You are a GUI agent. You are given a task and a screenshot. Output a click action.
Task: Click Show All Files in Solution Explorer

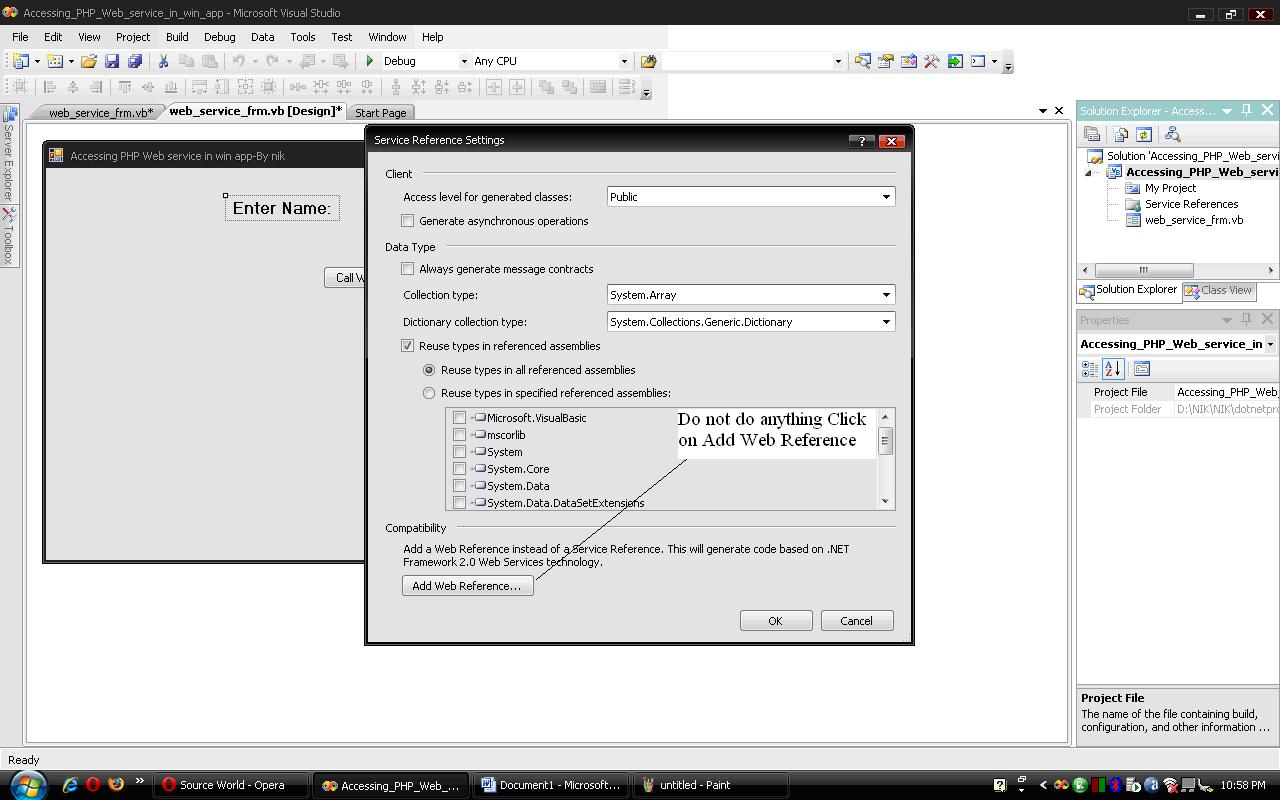tap(1121, 134)
